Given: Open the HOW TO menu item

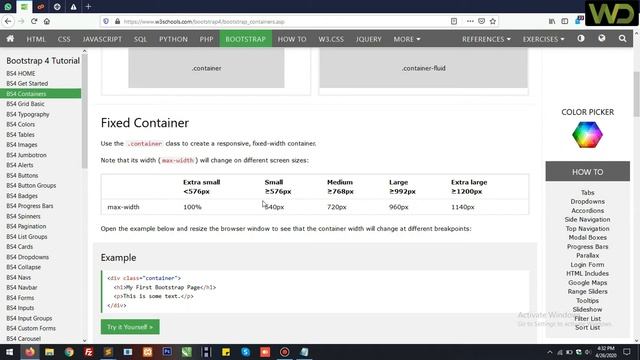Looking at the screenshot, I should tap(292, 39).
